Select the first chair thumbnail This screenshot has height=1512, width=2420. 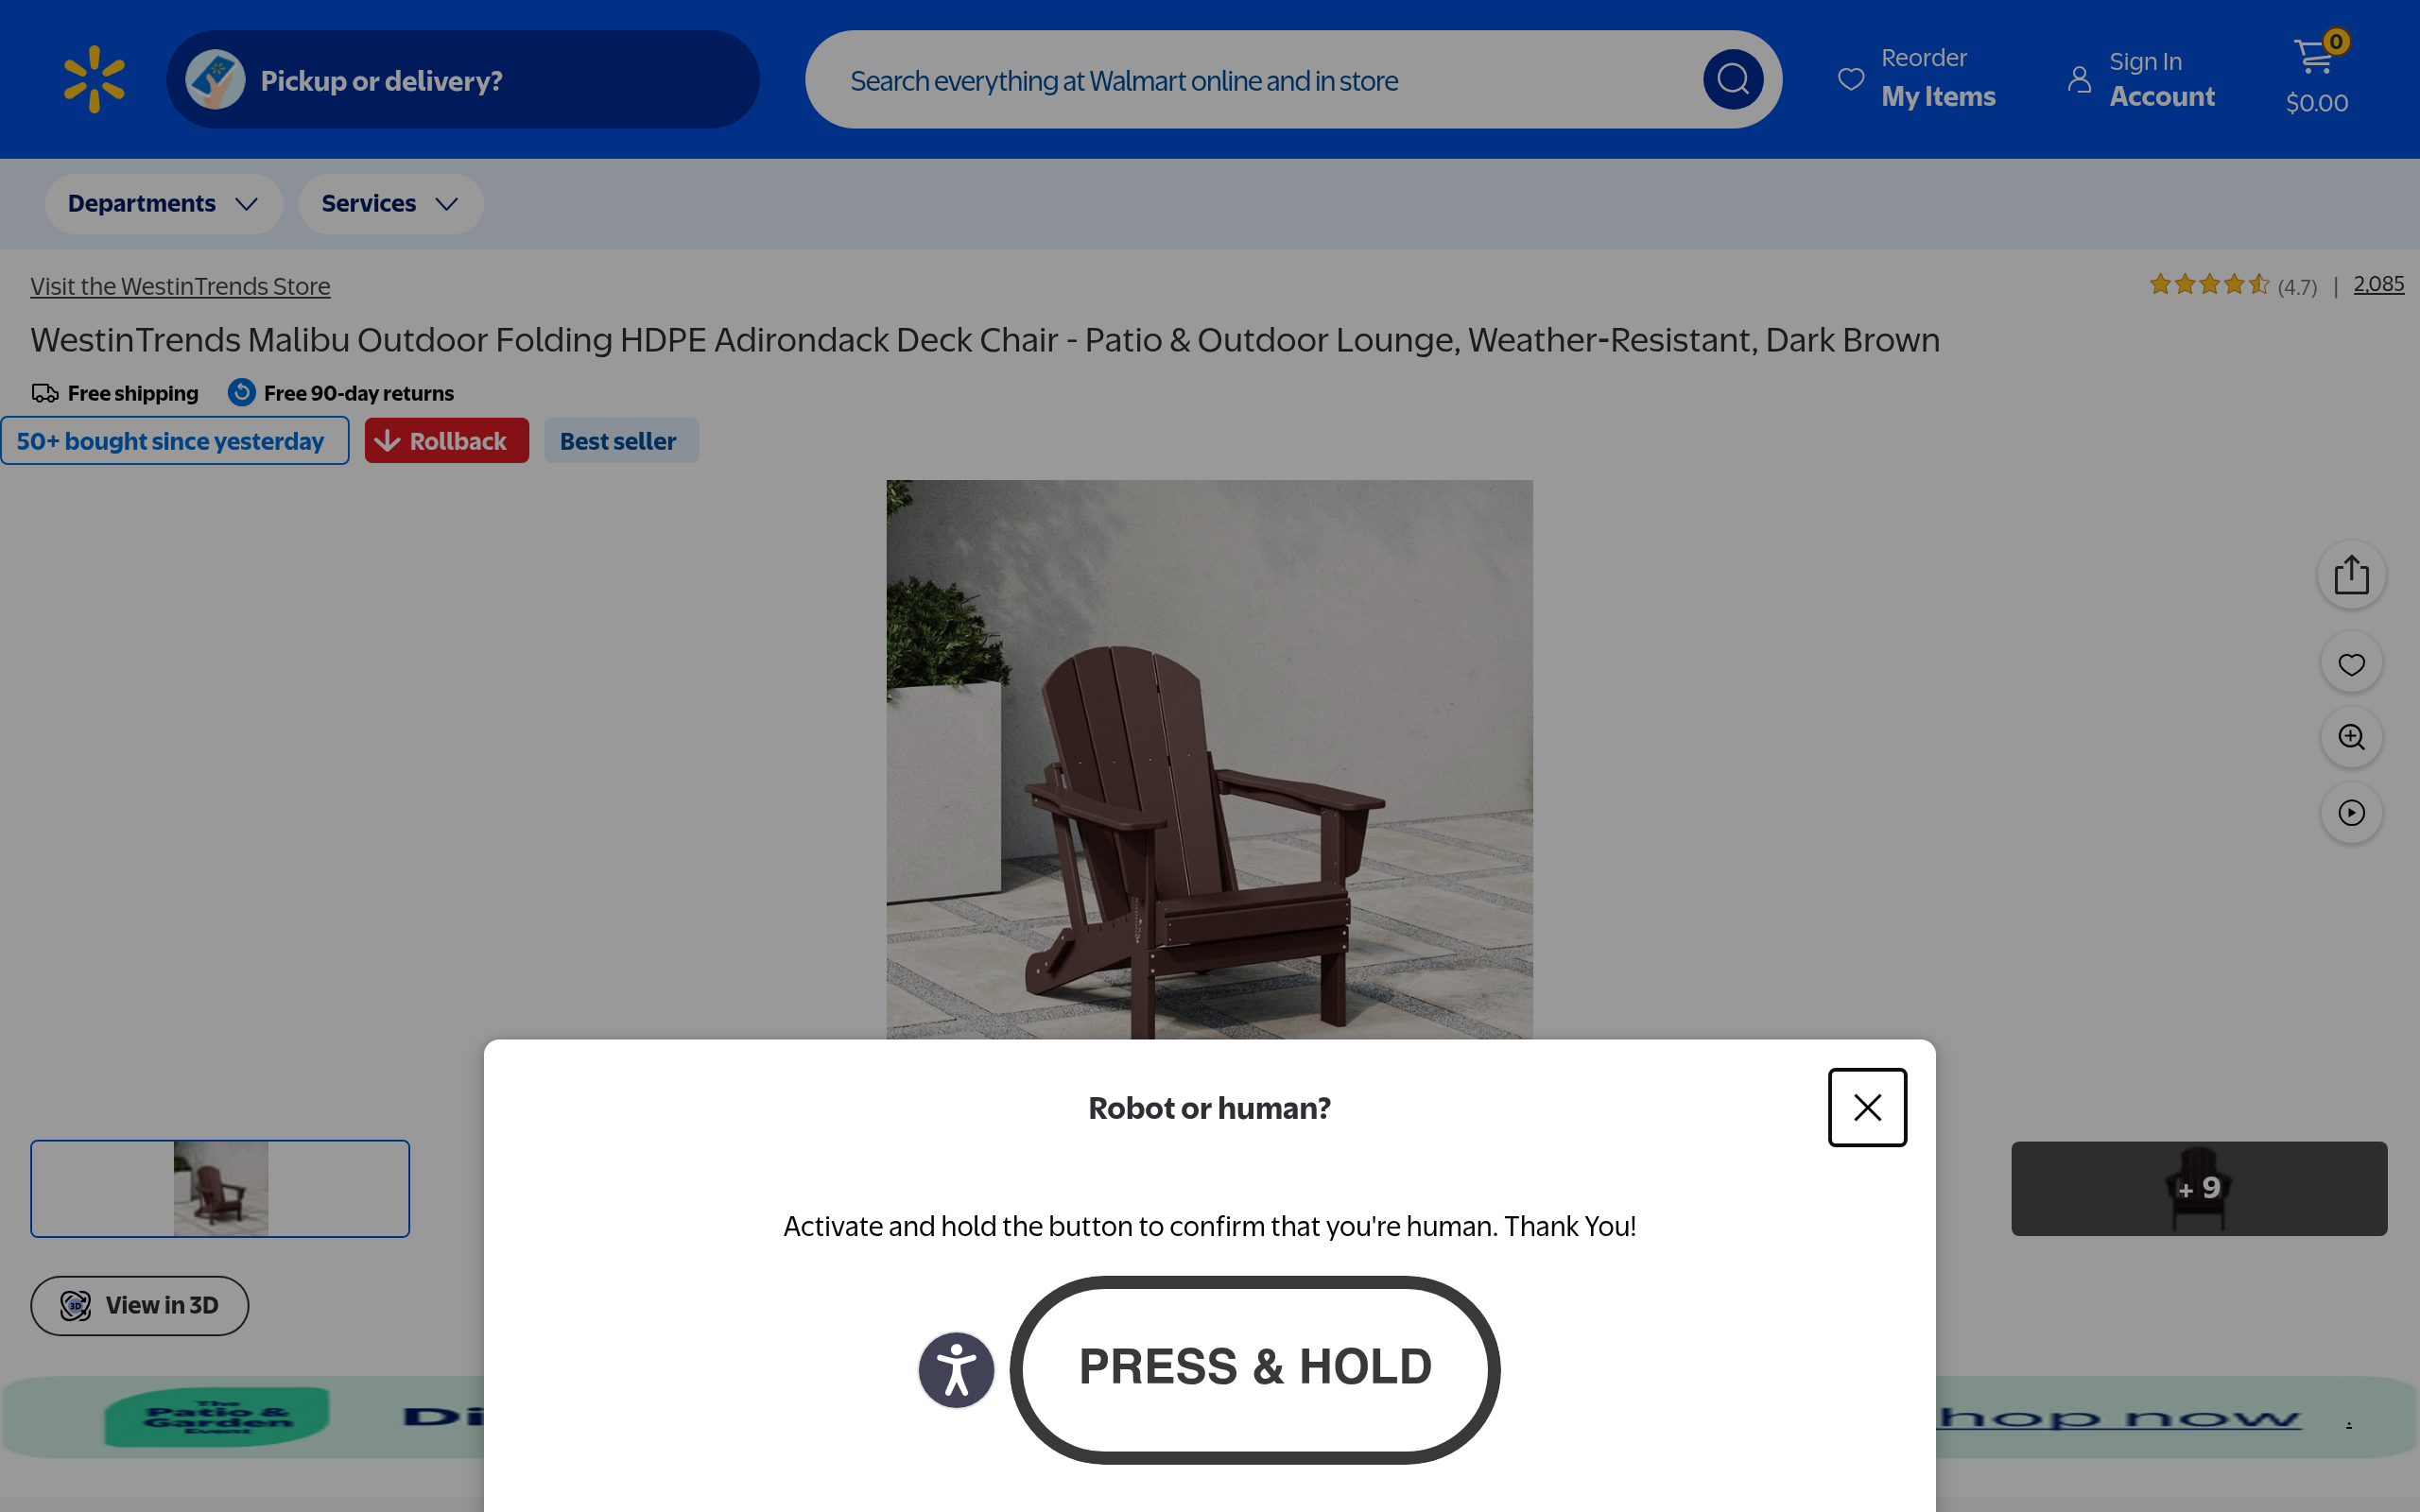tap(220, 1188)
